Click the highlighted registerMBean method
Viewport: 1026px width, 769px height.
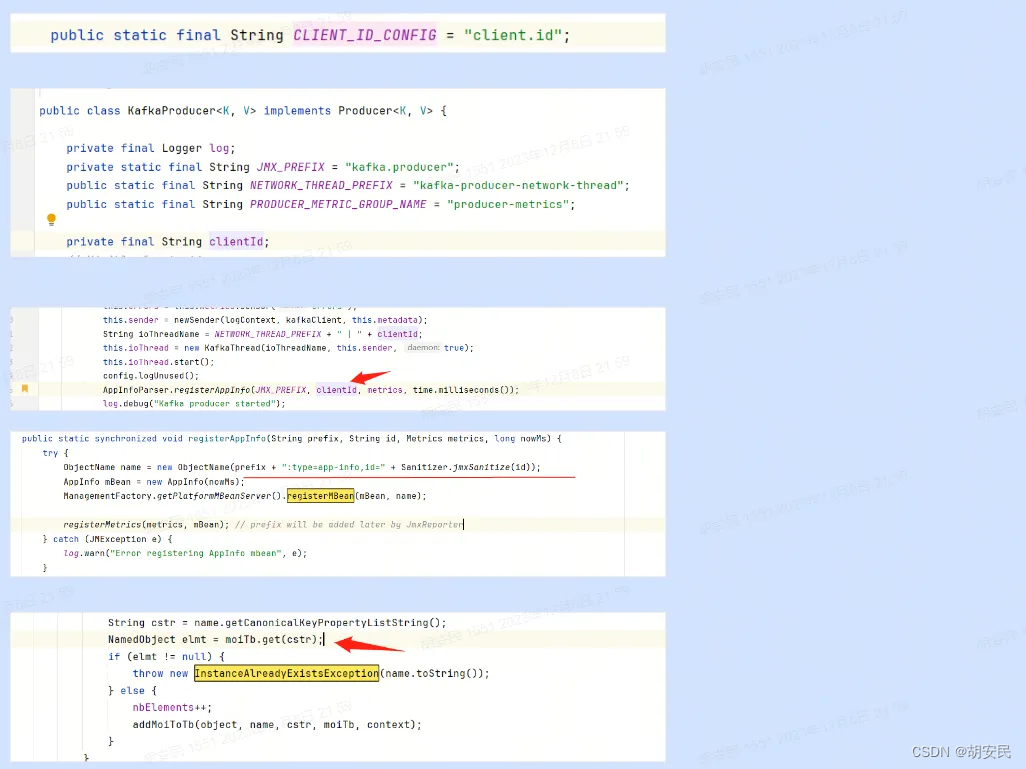click(x=320, y=496)
